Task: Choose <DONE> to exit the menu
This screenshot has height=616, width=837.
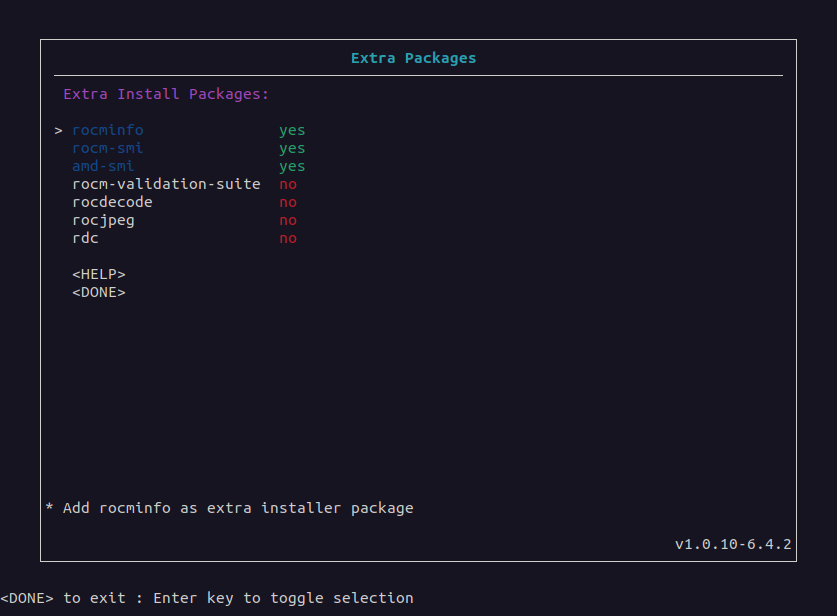Action: pos(99,293)
